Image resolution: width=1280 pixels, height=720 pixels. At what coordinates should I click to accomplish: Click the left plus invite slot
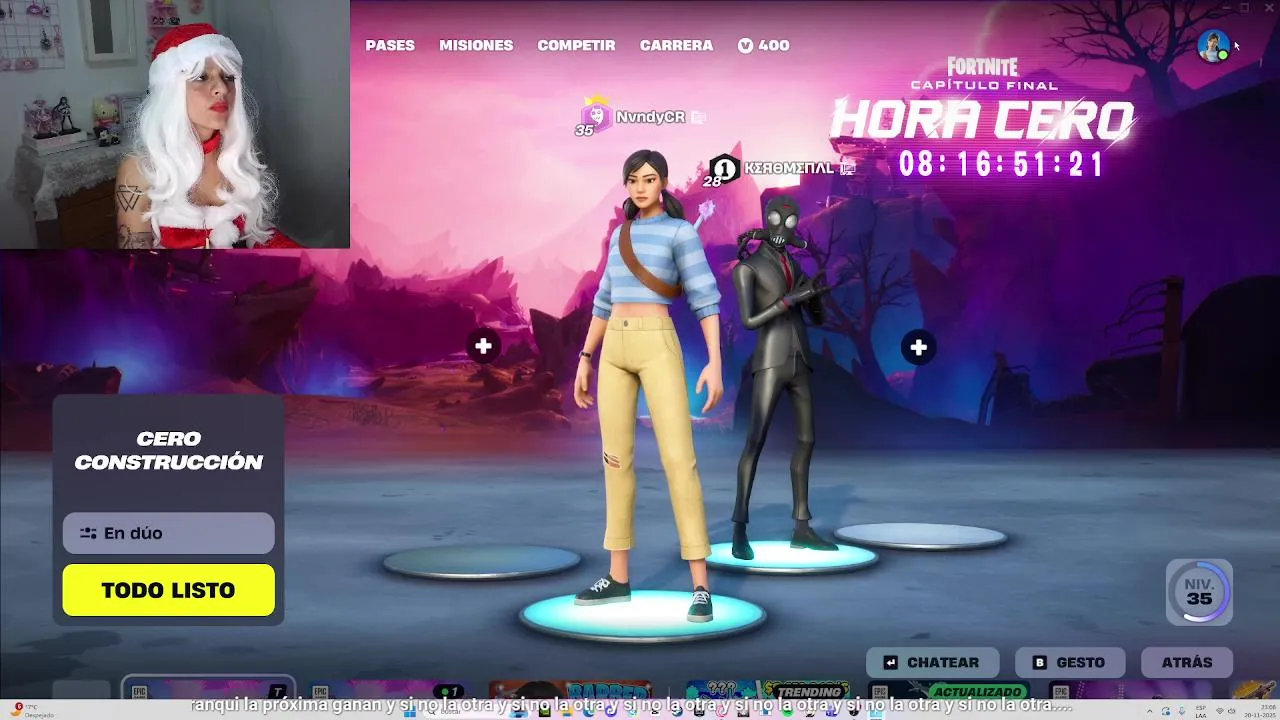coord(483,346)
